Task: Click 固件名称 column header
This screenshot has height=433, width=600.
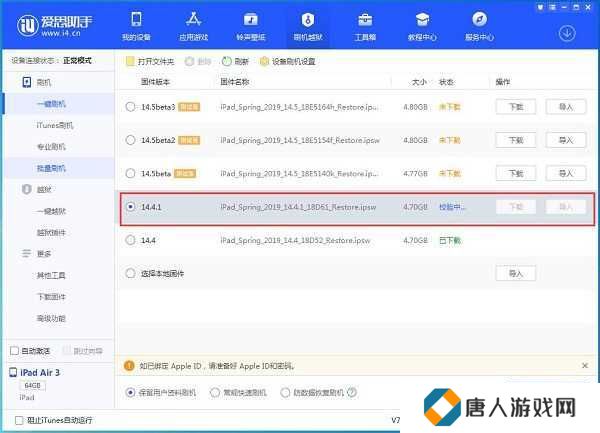Action: (x=235, y=82)
